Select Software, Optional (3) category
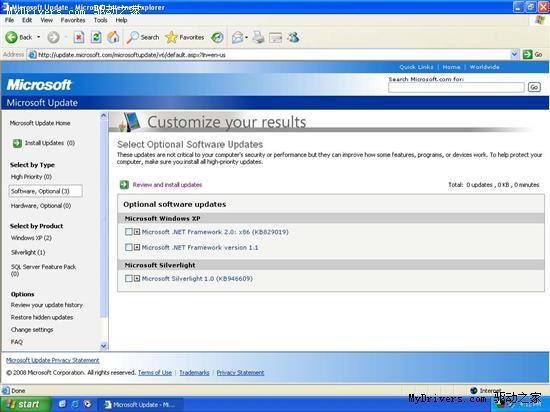Viewport: 550px width, 412px height. (46, 191)
